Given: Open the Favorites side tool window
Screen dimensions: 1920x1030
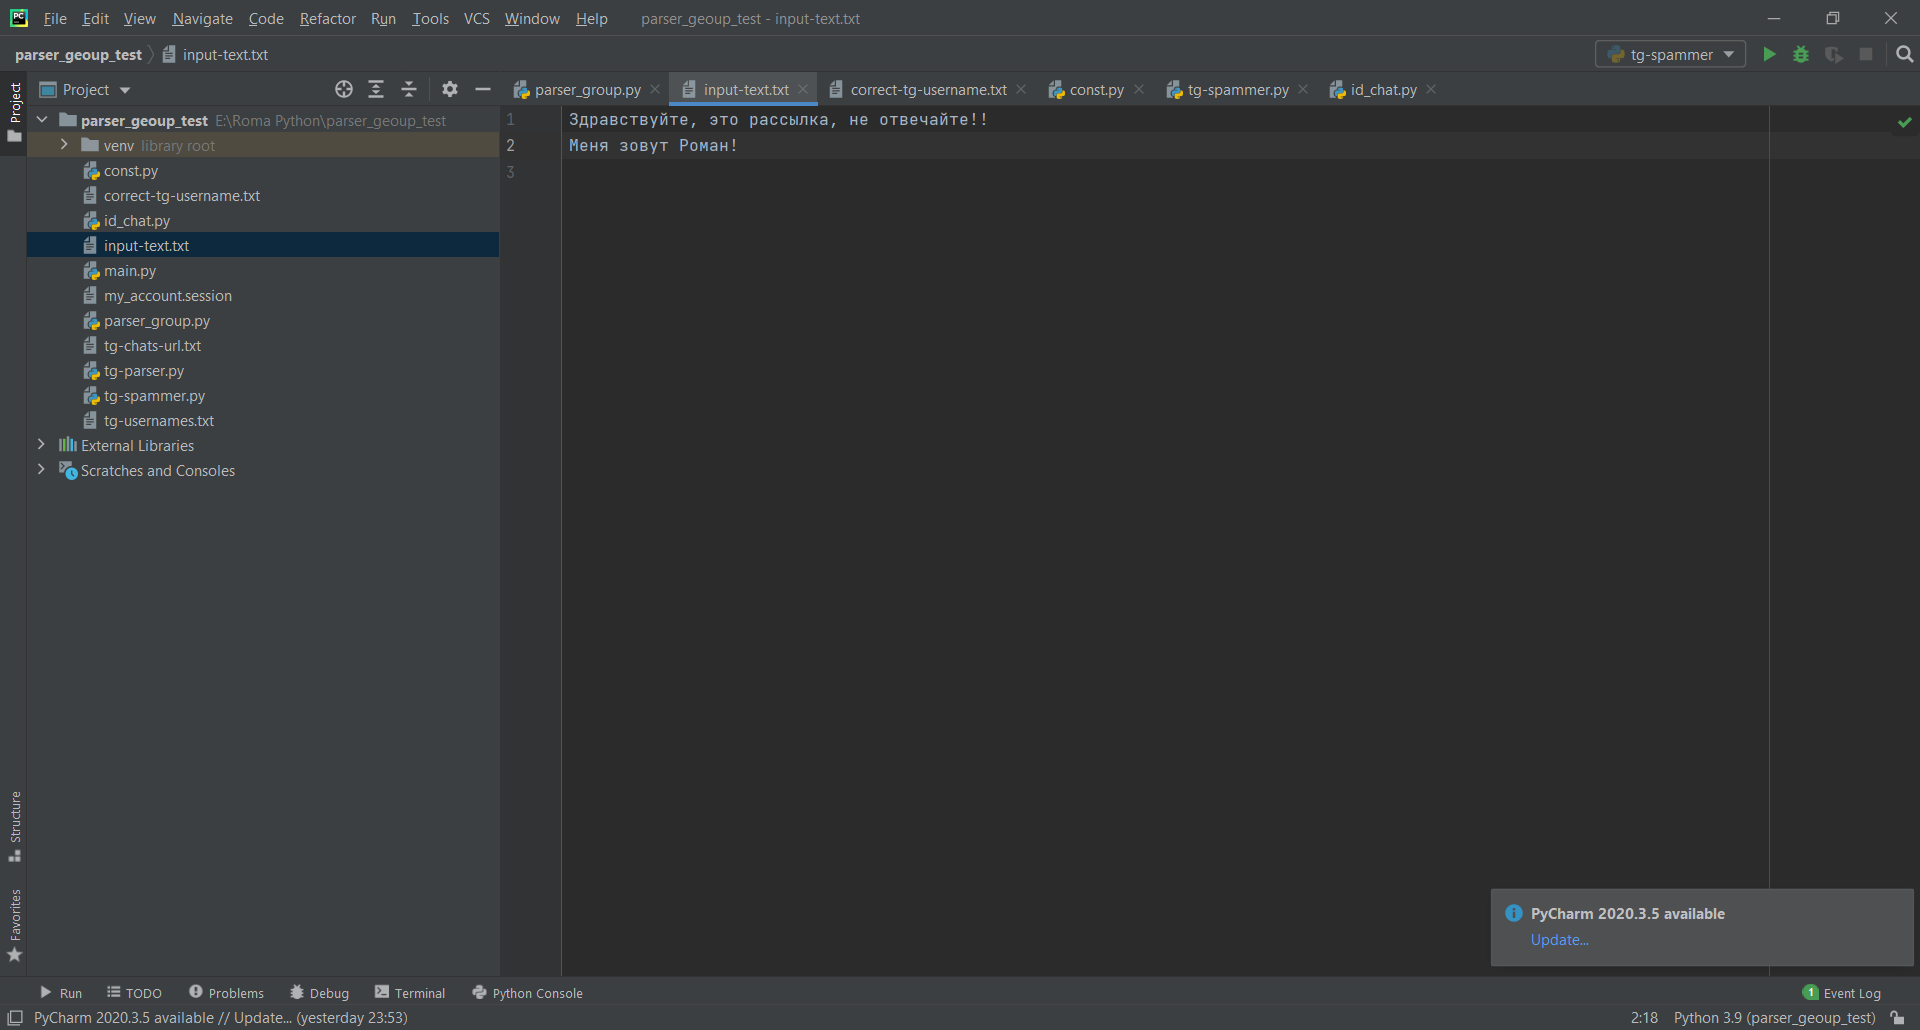Looking at the screenshot, I should coord(14,925).
